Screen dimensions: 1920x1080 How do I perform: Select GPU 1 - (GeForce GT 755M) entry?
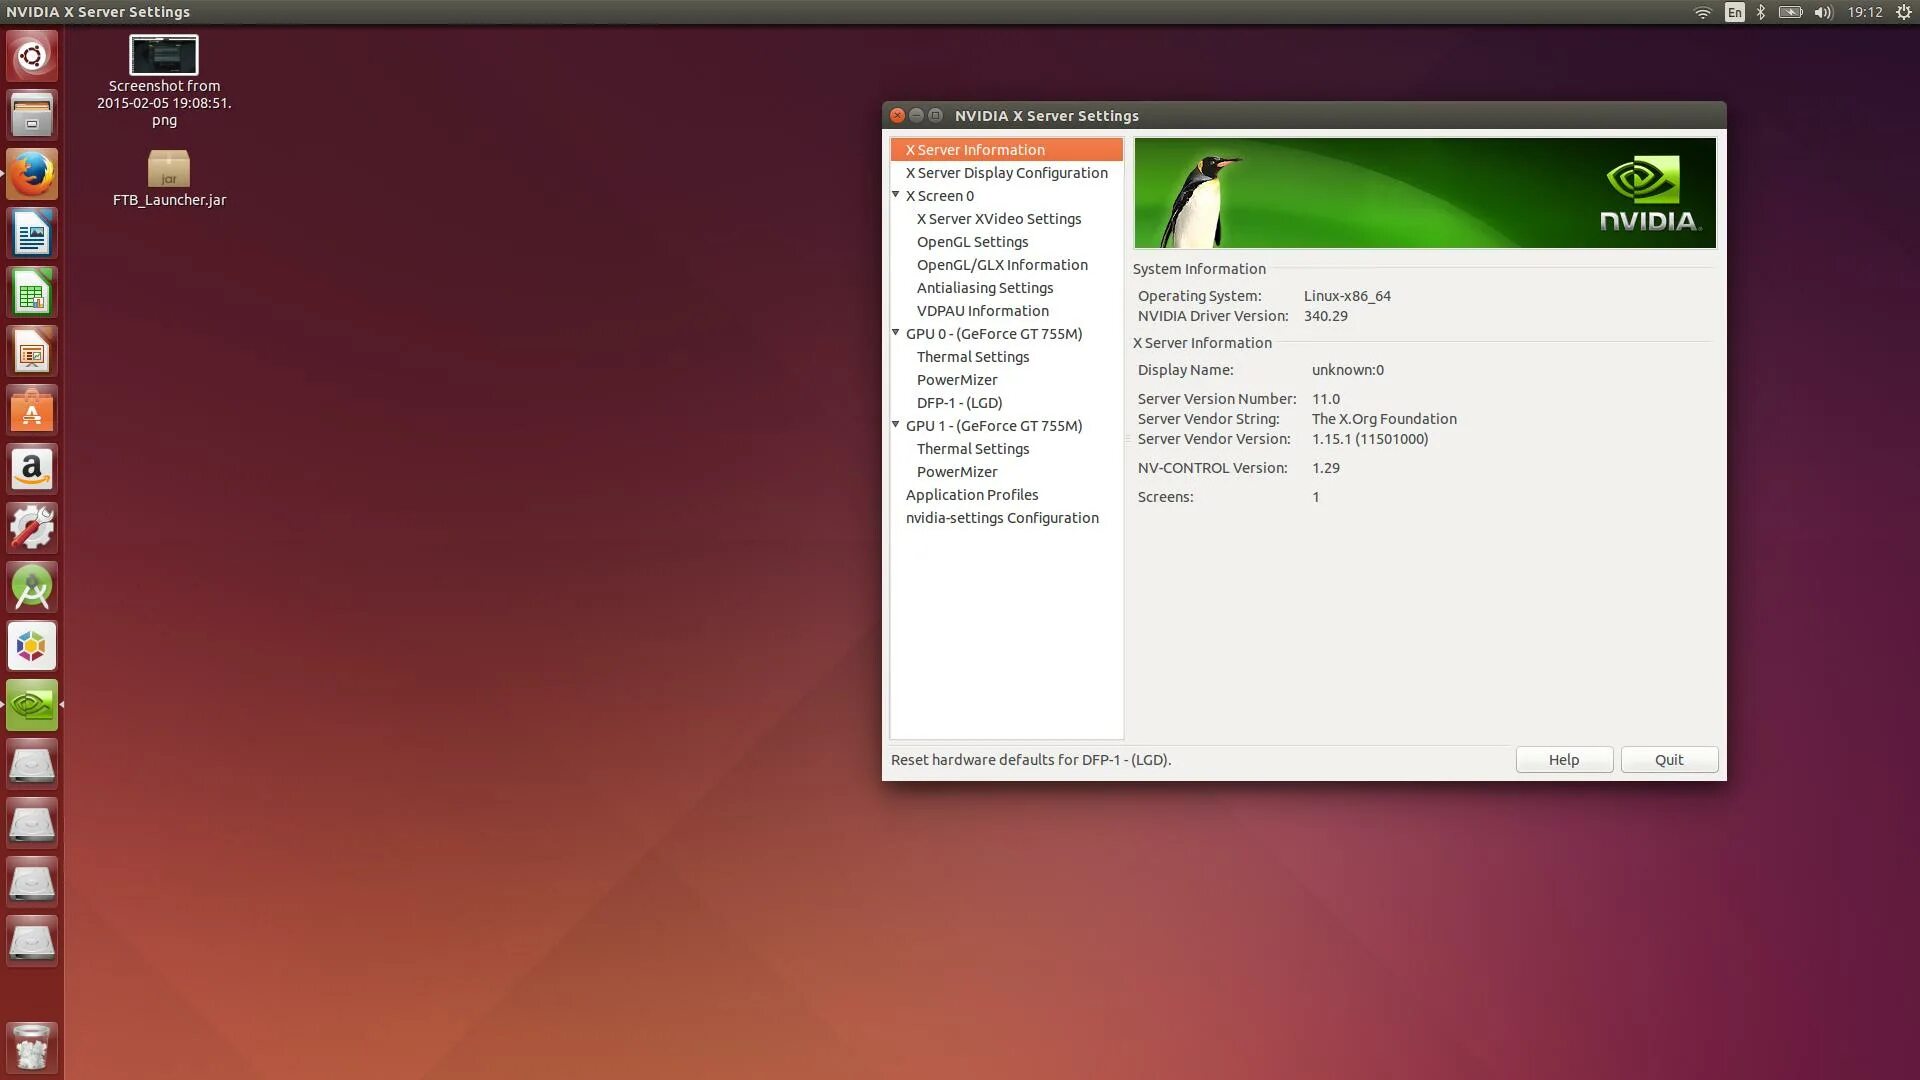(994, 426)
